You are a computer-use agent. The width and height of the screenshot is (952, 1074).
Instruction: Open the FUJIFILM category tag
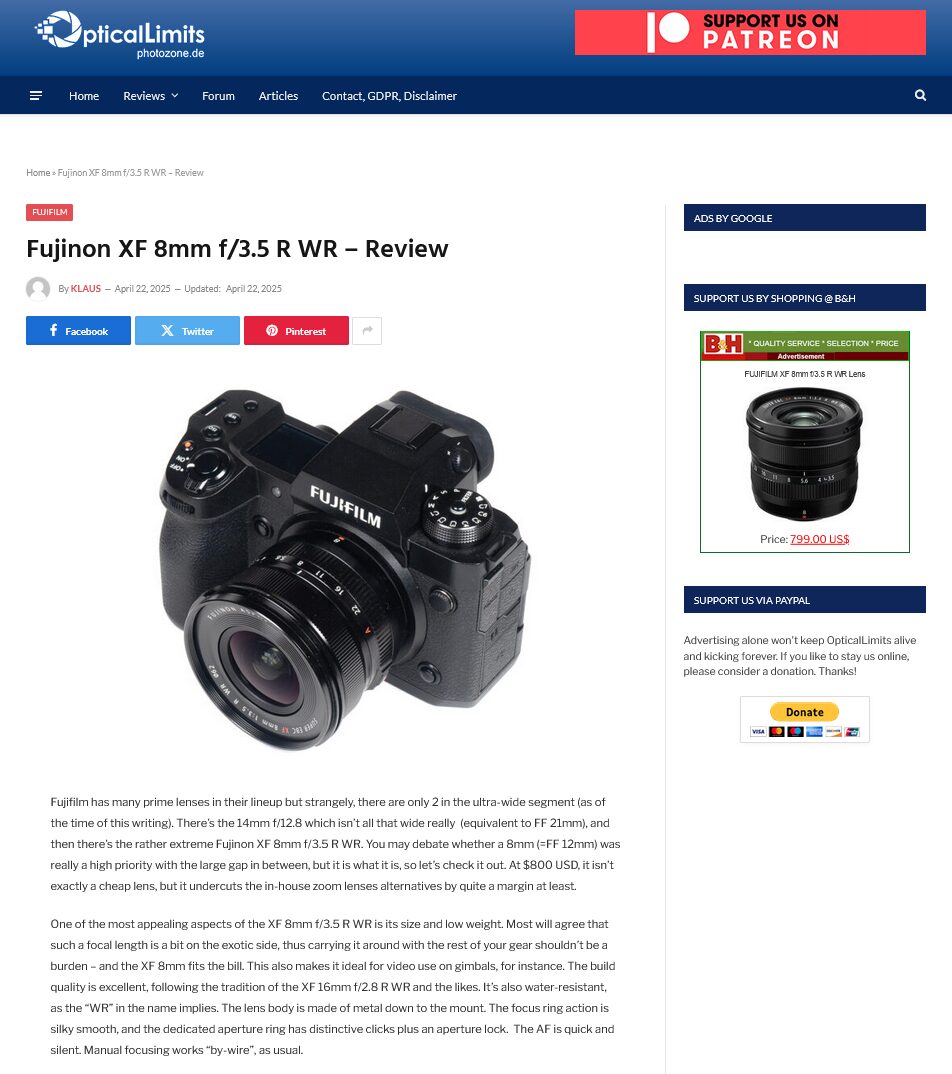click(49, 212)
